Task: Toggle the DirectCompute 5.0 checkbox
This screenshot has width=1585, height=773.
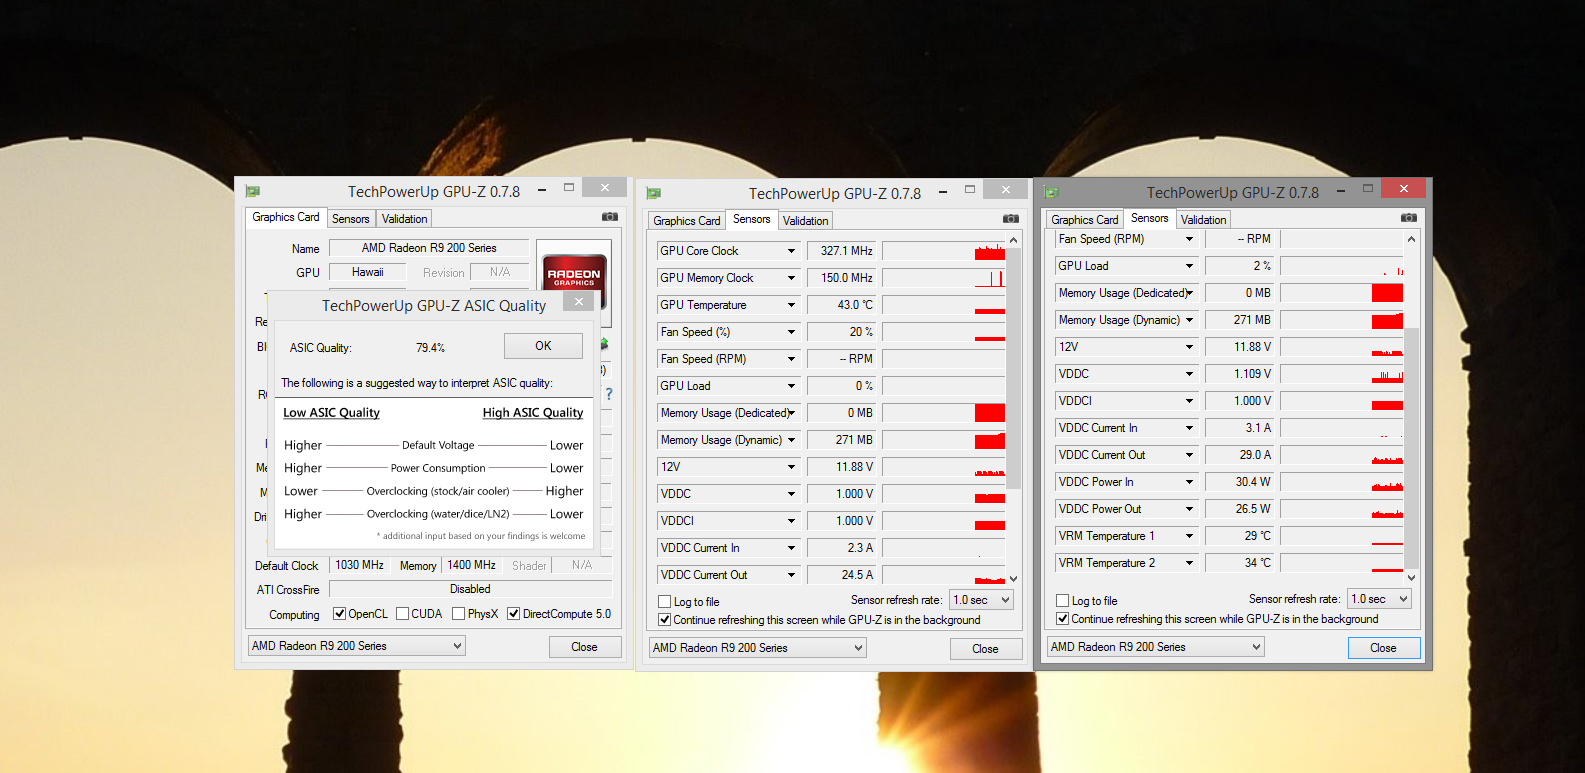Action: coord(513,614)
